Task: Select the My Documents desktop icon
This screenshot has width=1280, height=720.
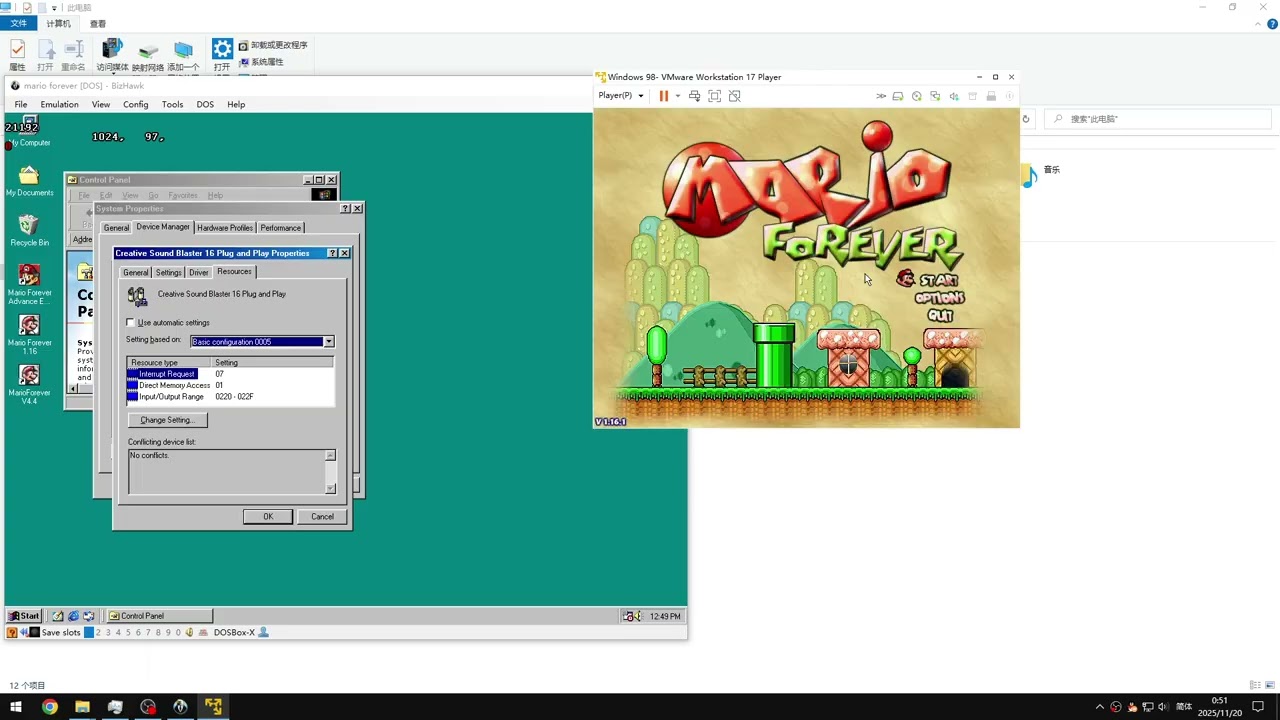Action: click(x=29, y=181)
